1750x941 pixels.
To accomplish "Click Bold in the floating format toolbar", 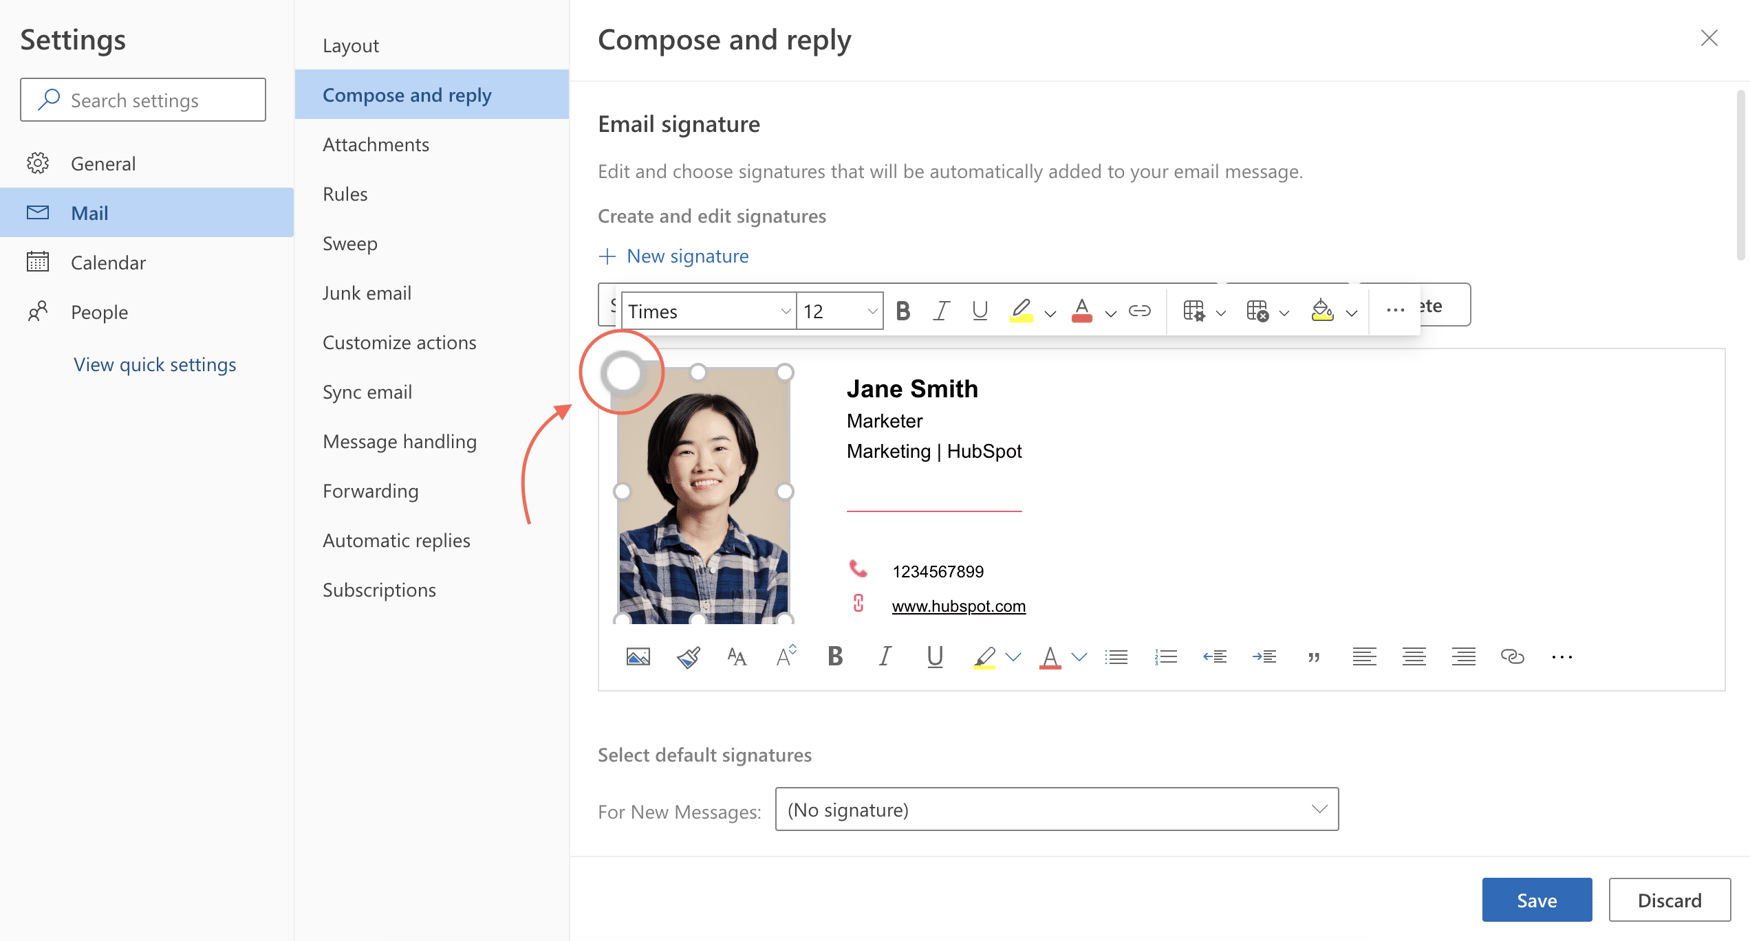I will point(903,311).
